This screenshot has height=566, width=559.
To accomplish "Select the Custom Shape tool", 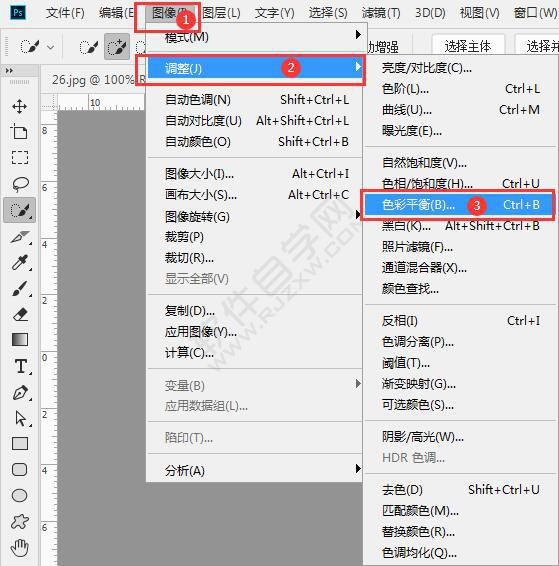I will (19, 522).
